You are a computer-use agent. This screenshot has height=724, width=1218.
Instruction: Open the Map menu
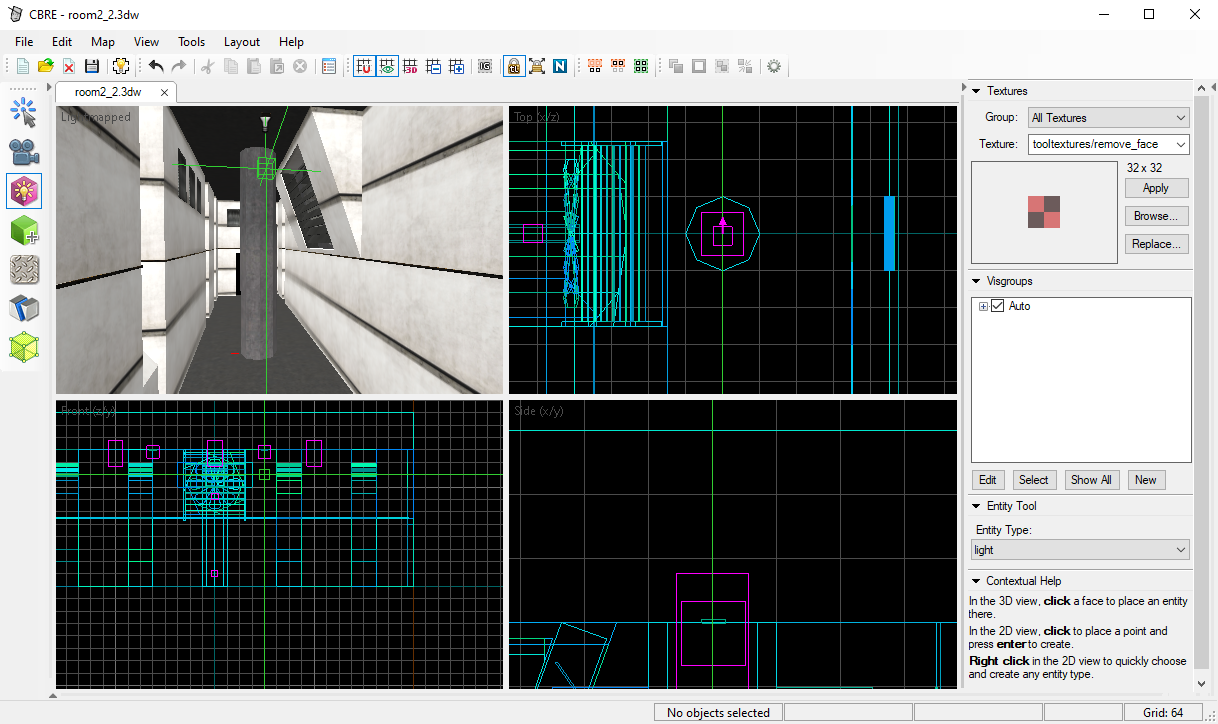102,42
